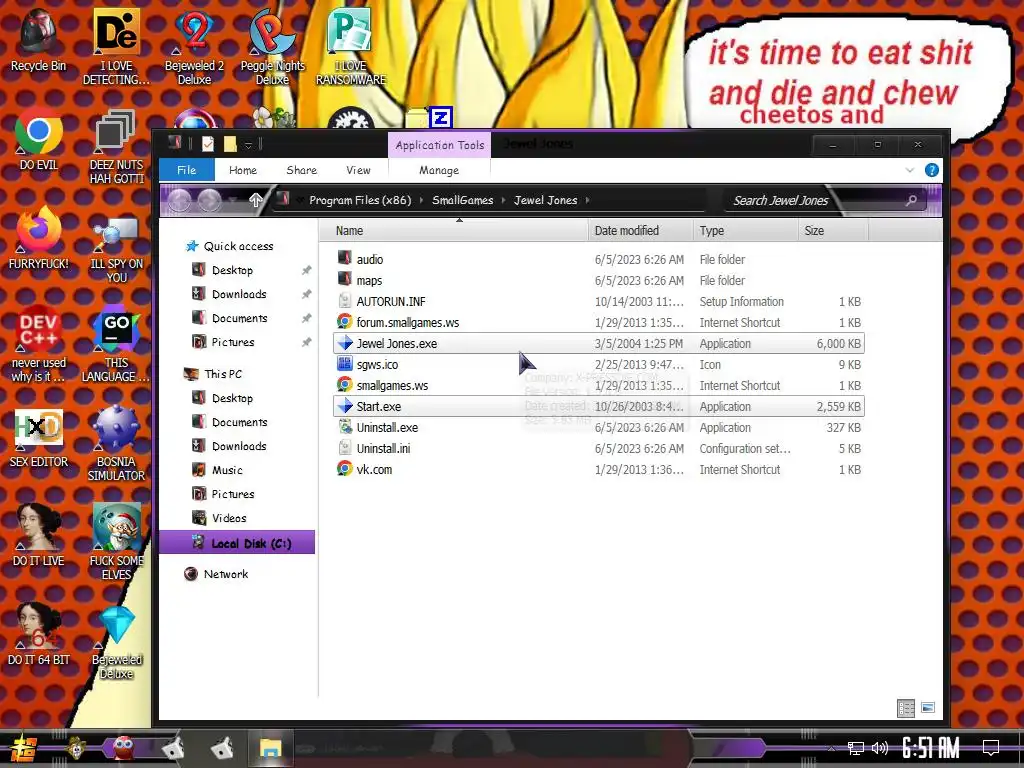Click the Forward navigation button
The width and height of the screenshot is (1024, 768).
[x=210, y=200]
